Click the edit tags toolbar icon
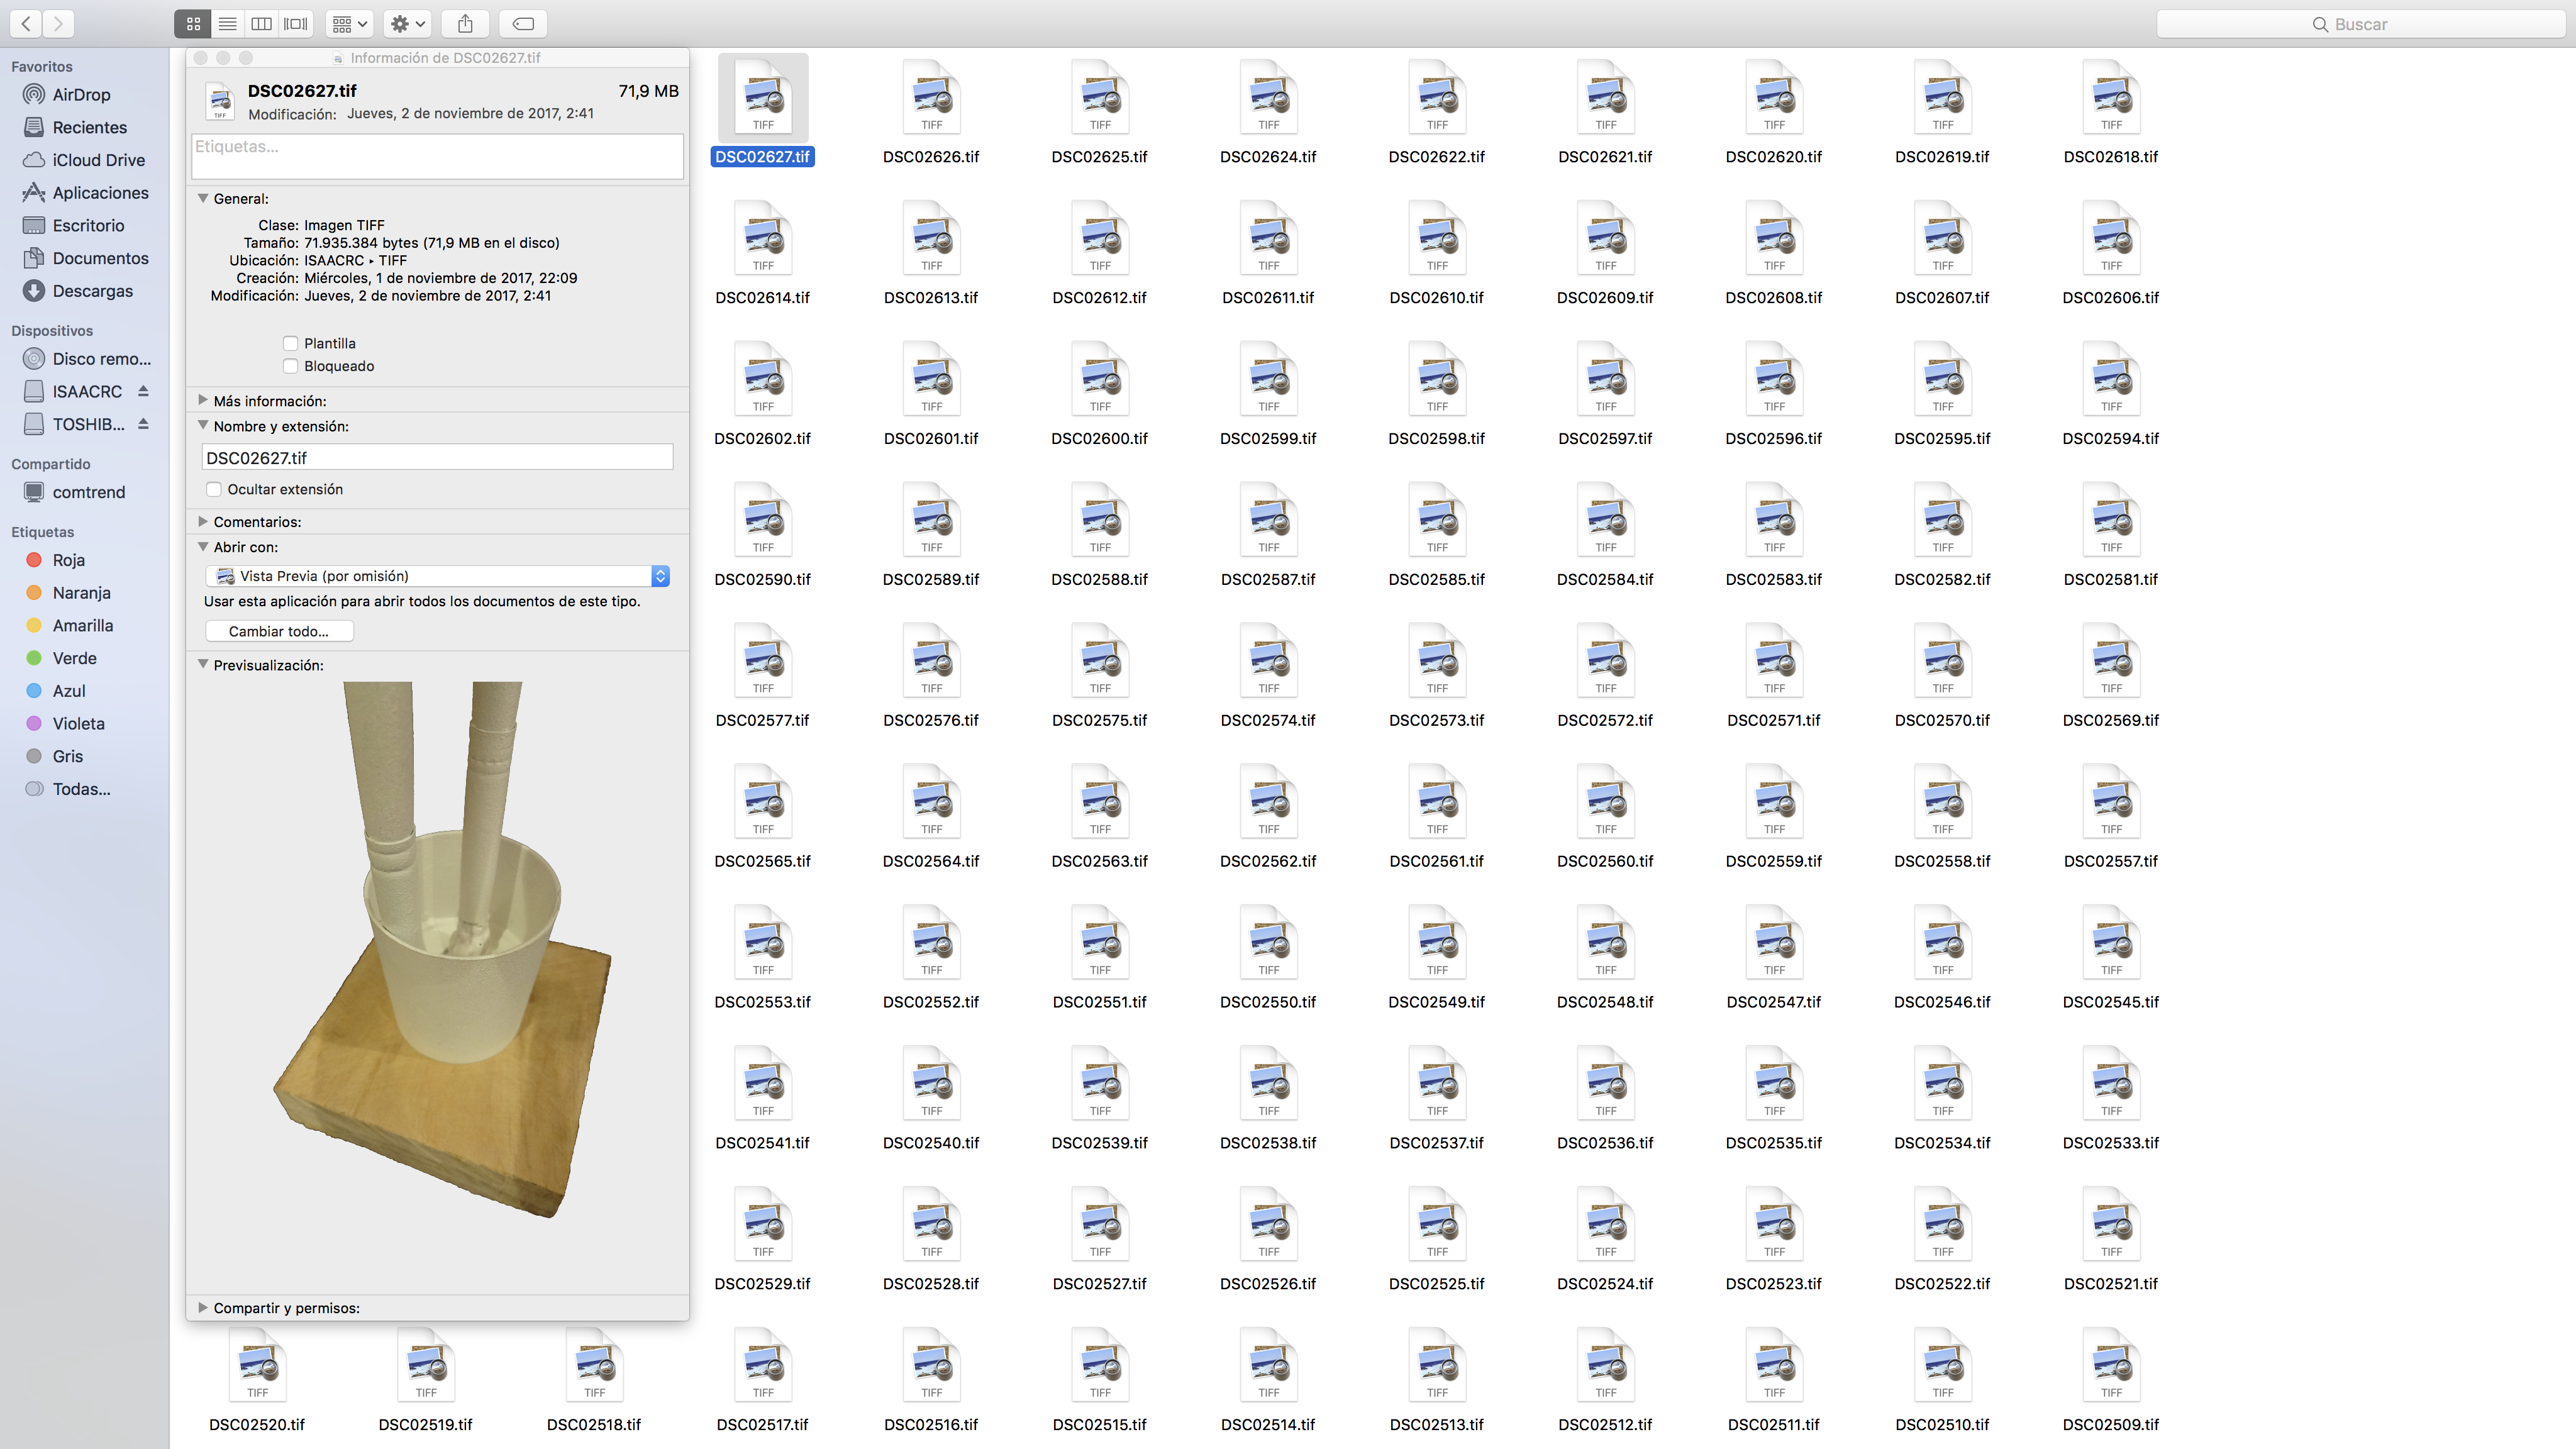Screen dimensions: 2576x1449 click(523, 24)
